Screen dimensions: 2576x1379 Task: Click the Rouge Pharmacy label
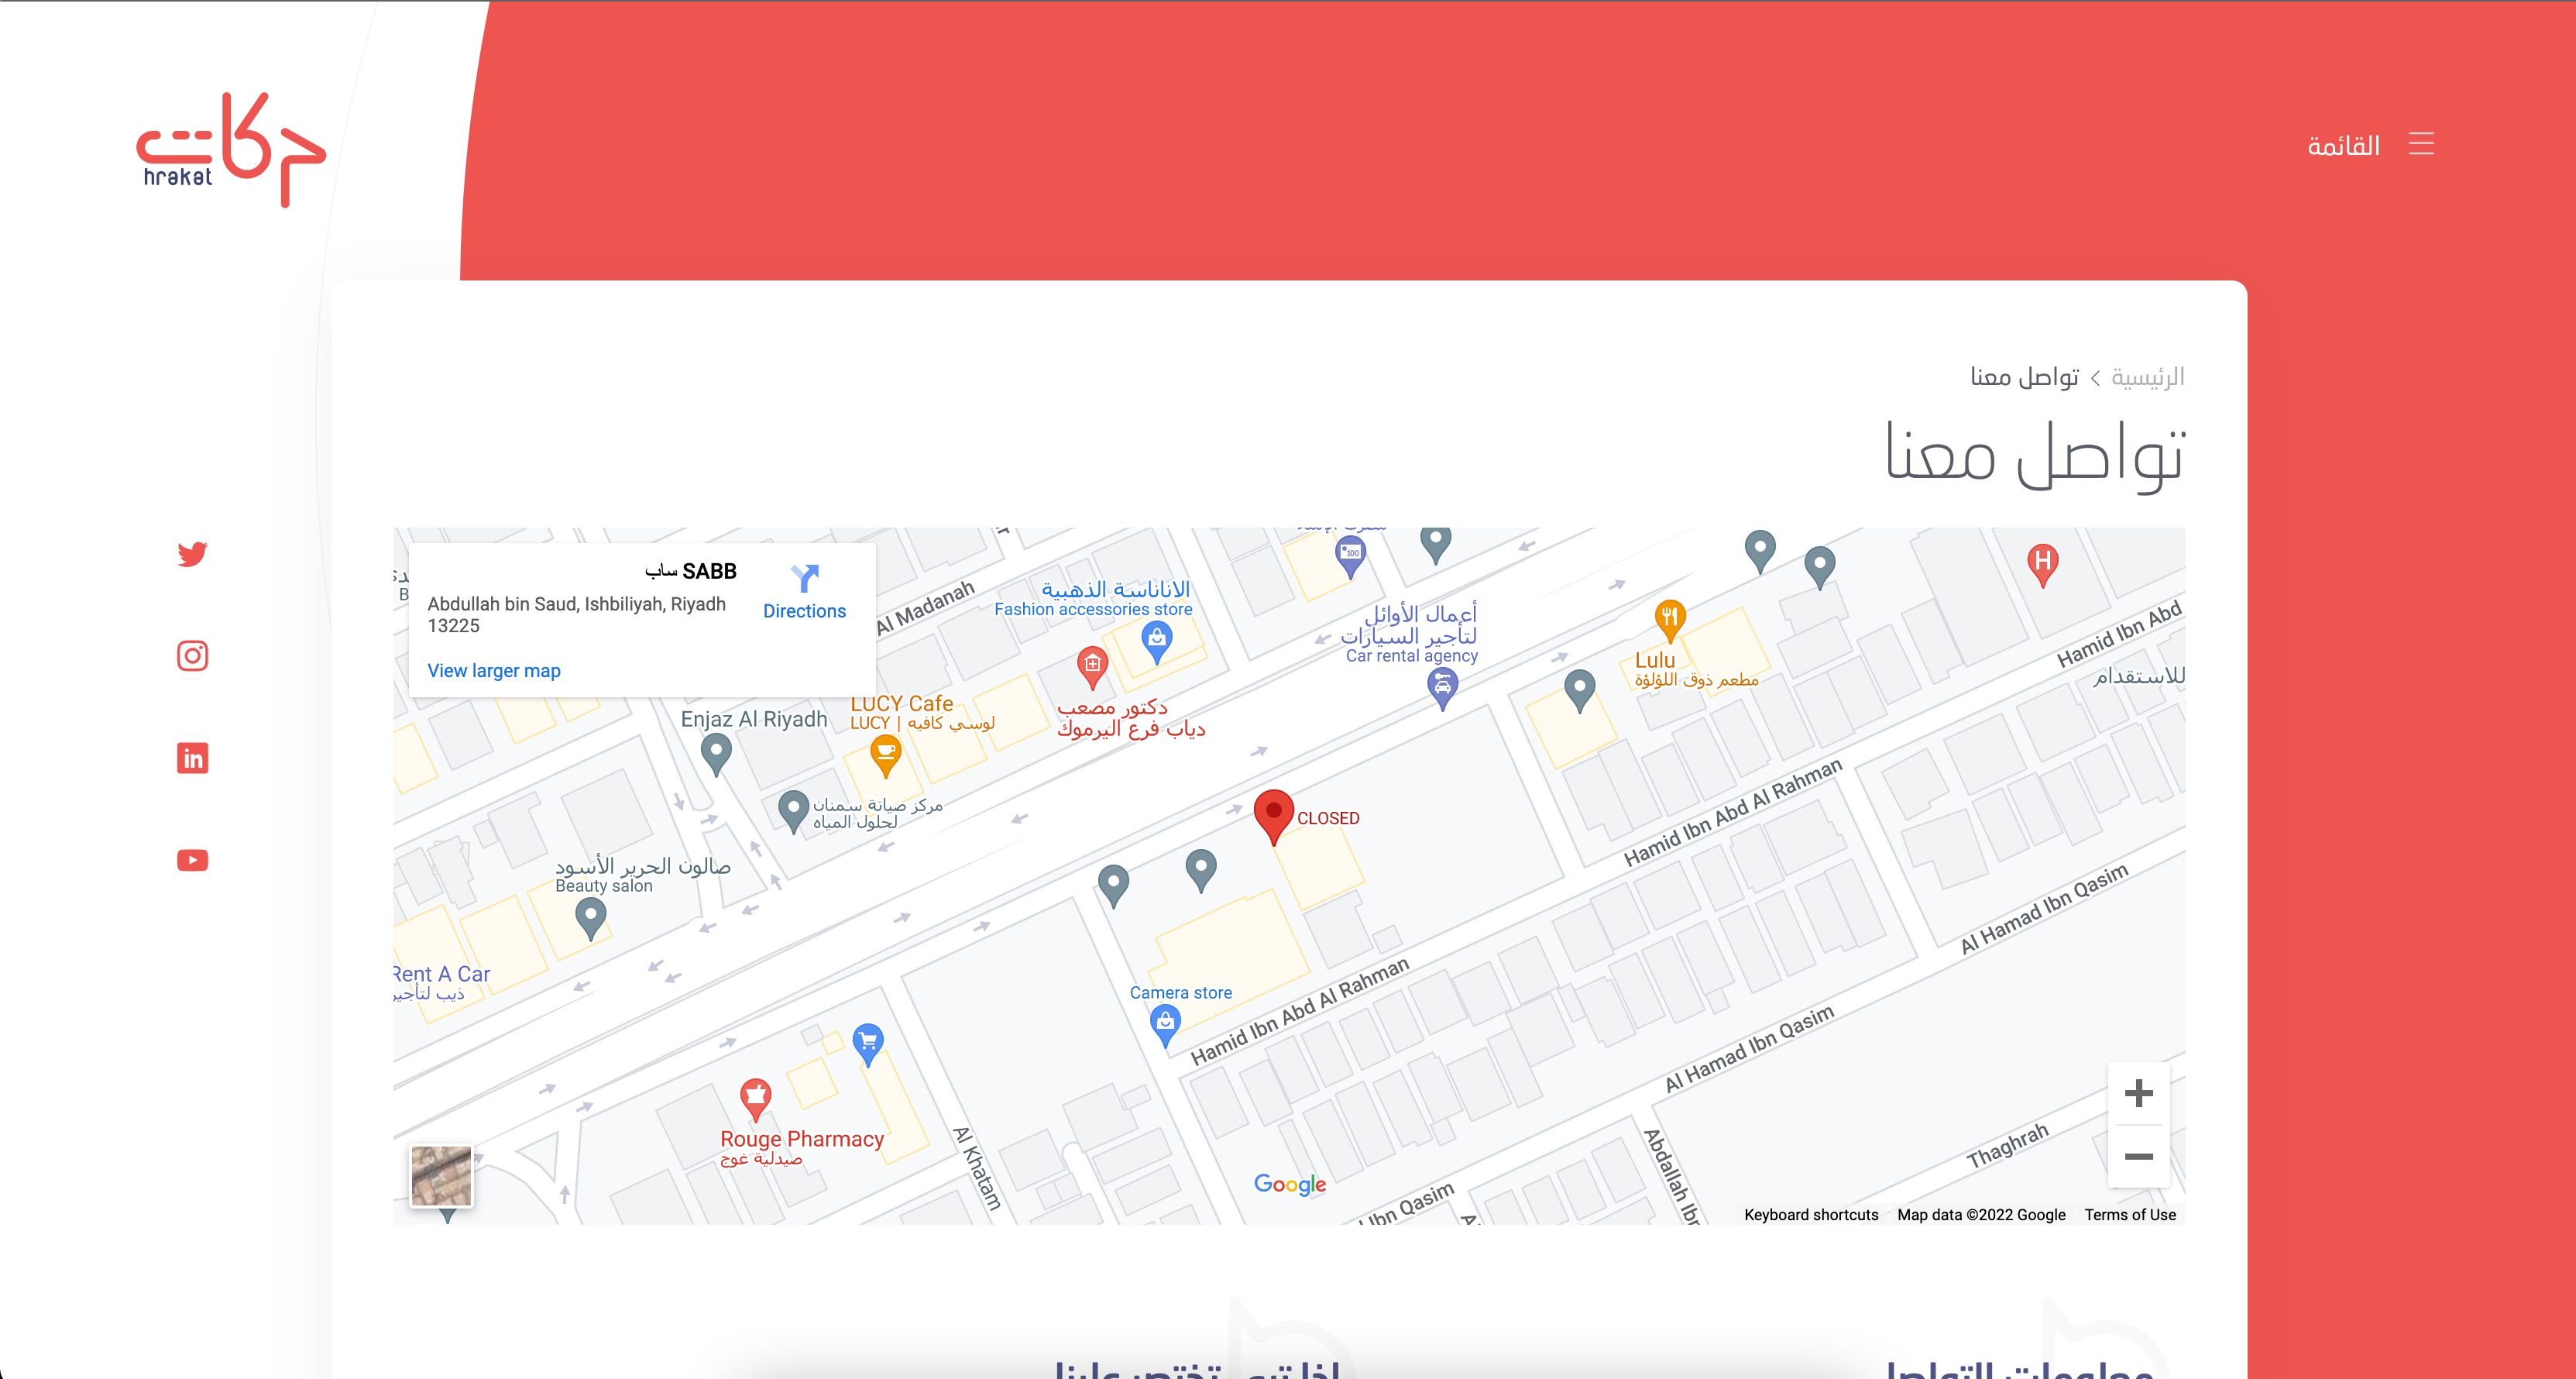coord(802,1139)
